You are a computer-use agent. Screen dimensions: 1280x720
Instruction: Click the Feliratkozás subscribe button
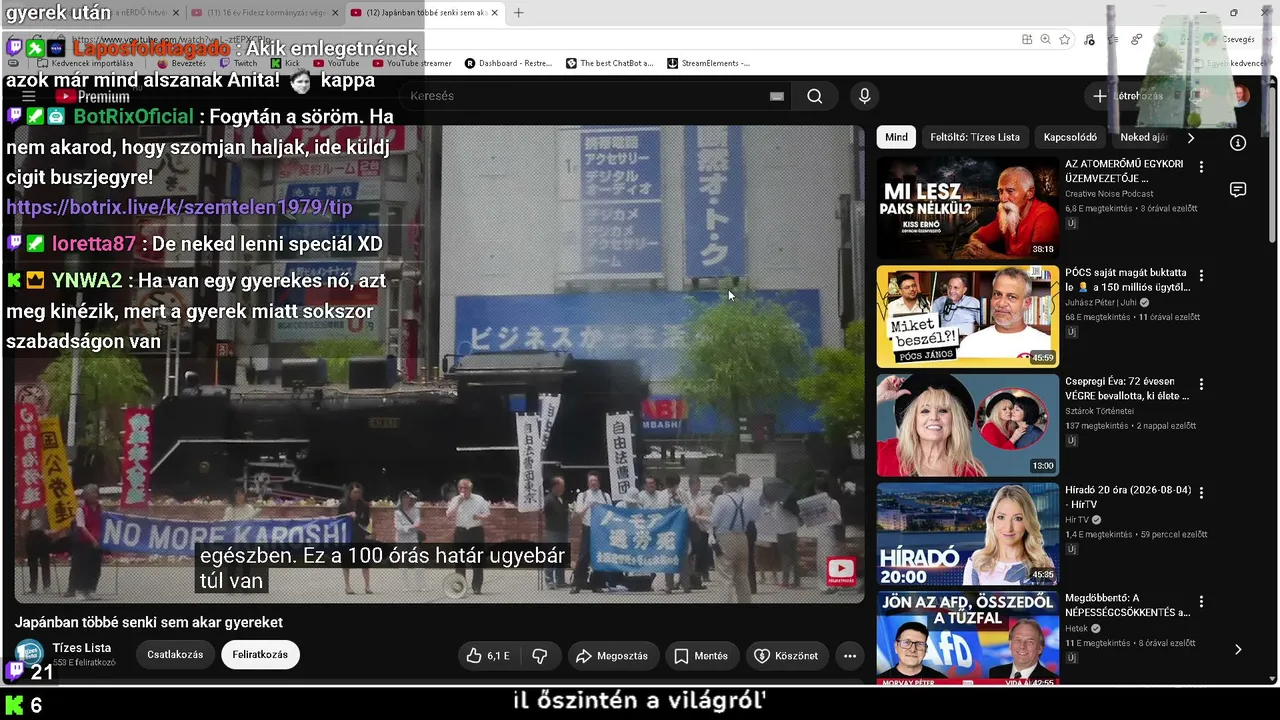click(x=260, y=655)
